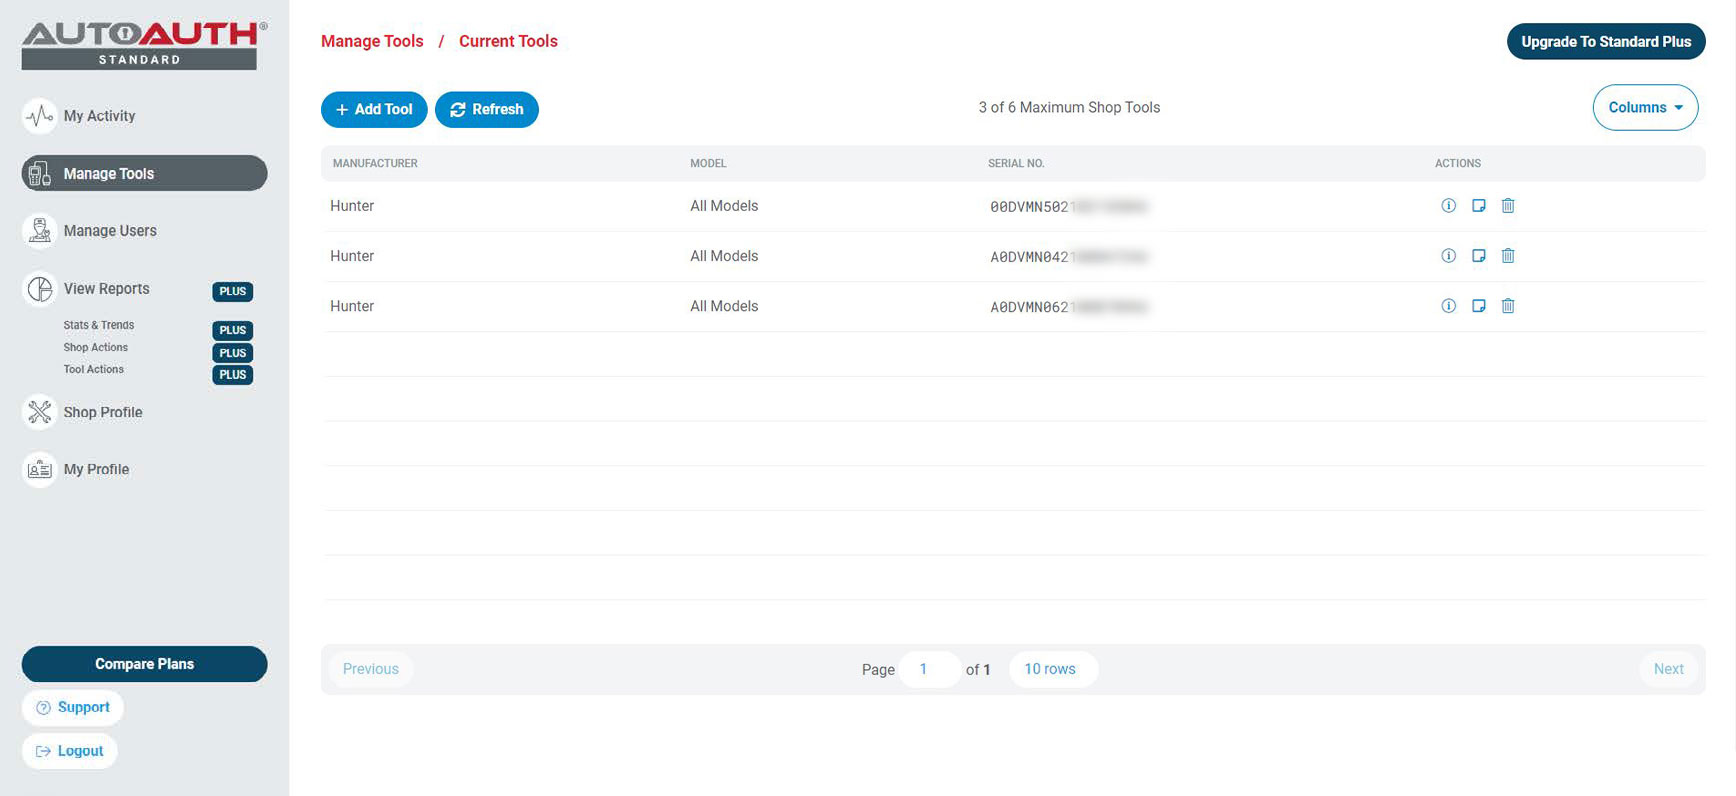
Task: Click Manage Tools breadcrumb link
Action: click(372, 41)
